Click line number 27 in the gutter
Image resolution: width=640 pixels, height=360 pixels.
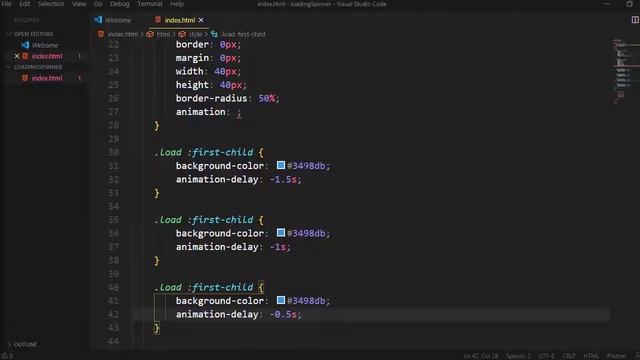pyautogui.click(x=113, y=112)
